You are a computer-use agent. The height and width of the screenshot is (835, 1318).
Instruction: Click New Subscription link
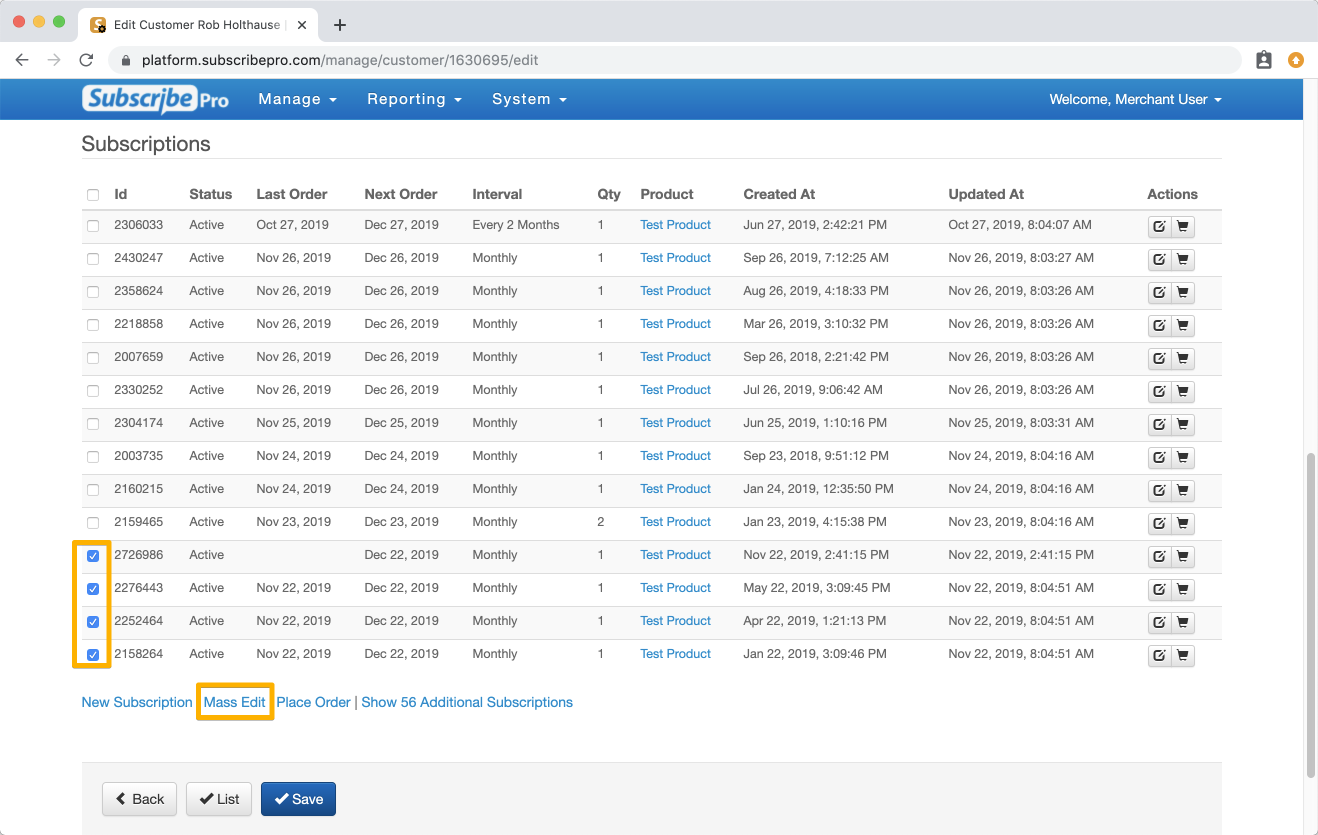point(137,702)
